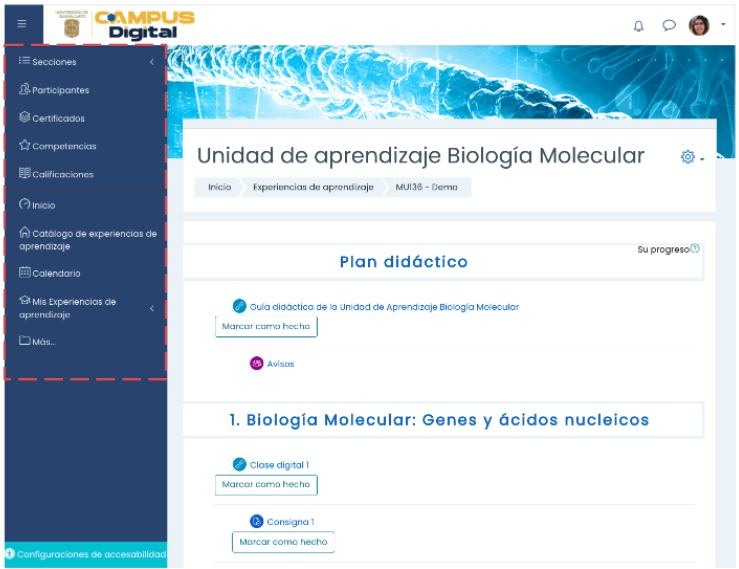
Task: Click the Su progreso label
Action: [663, 249]
